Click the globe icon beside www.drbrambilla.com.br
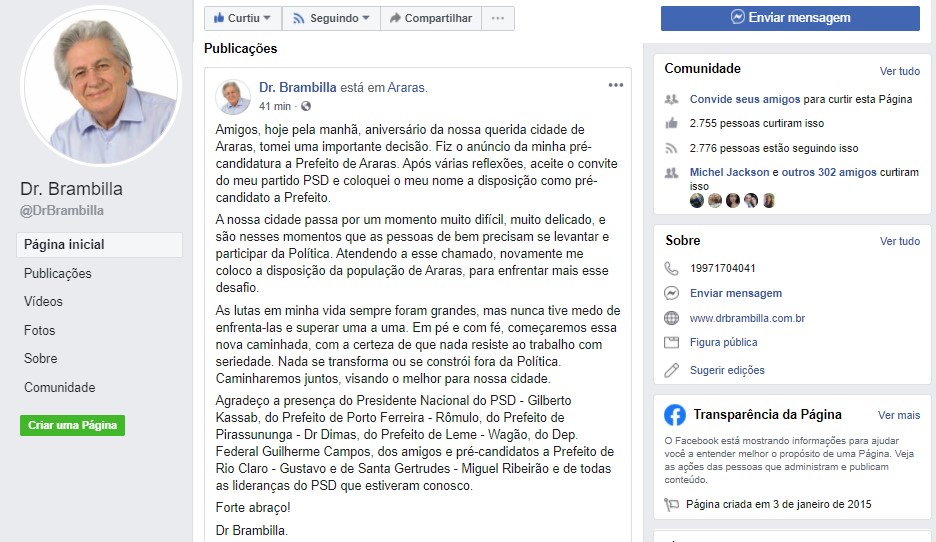This screenshot has width=936, height=542. (672, 318)
